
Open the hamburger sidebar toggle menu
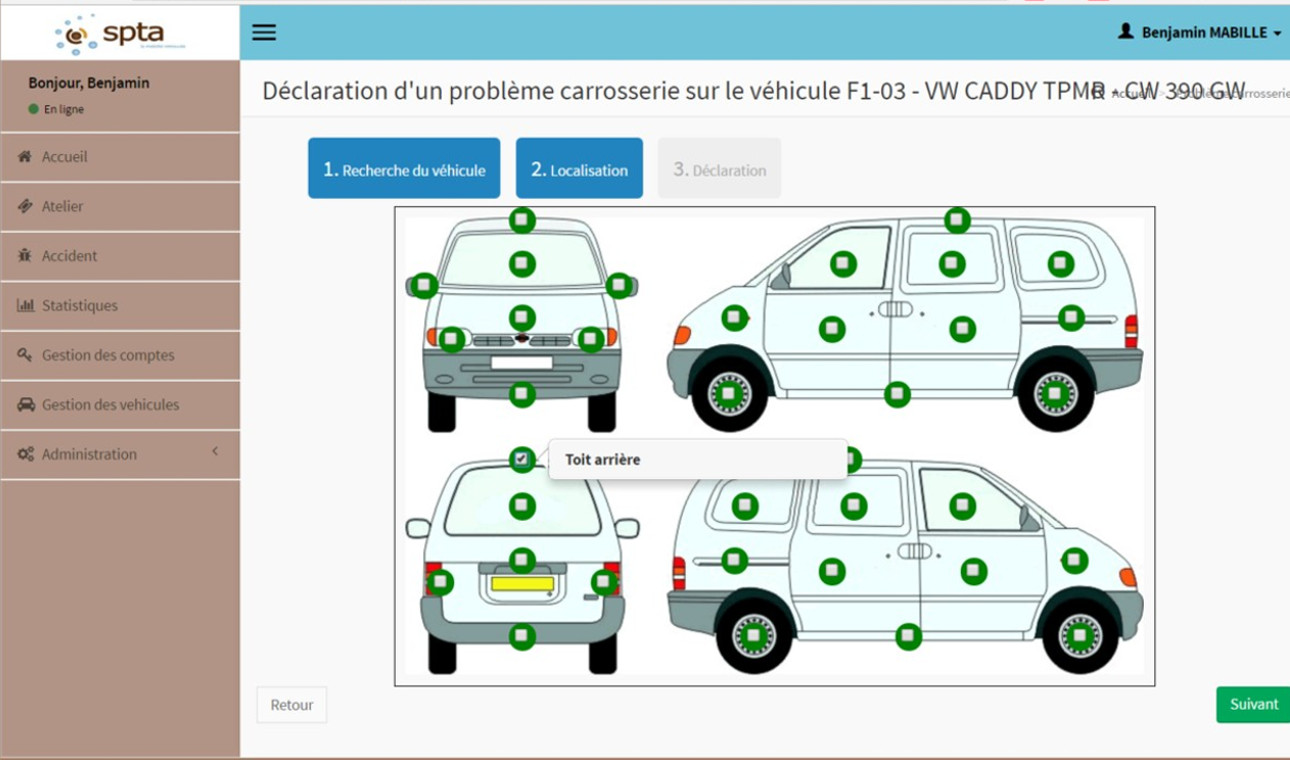coord(264,32)
